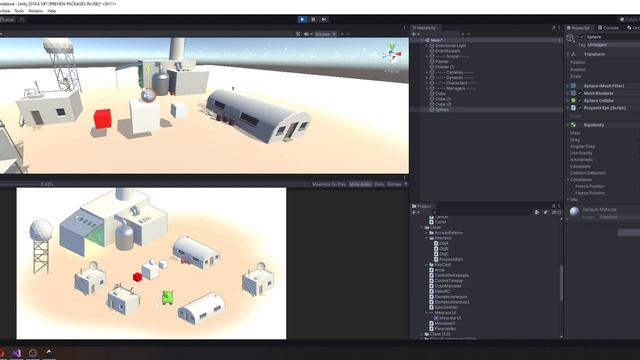Image resolution: width=640 pixels, height=360 pixels.
Task: Click the Proyectil Ejm script icon
Action: [573, 108]
